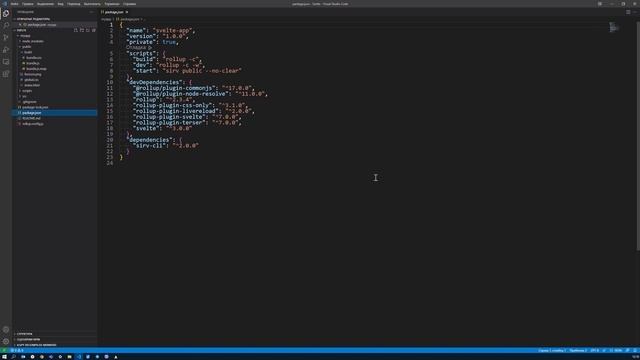The image size is (640, 360).
Task: Open the Terminal (Терминал) menu
Action: coord(112,4)
